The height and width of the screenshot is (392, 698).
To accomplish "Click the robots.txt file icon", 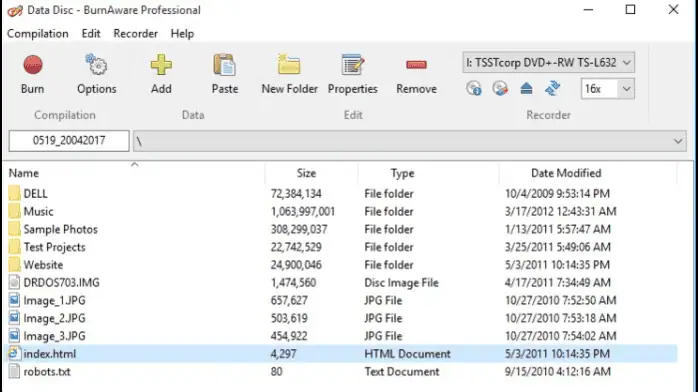I will (14, 372).
